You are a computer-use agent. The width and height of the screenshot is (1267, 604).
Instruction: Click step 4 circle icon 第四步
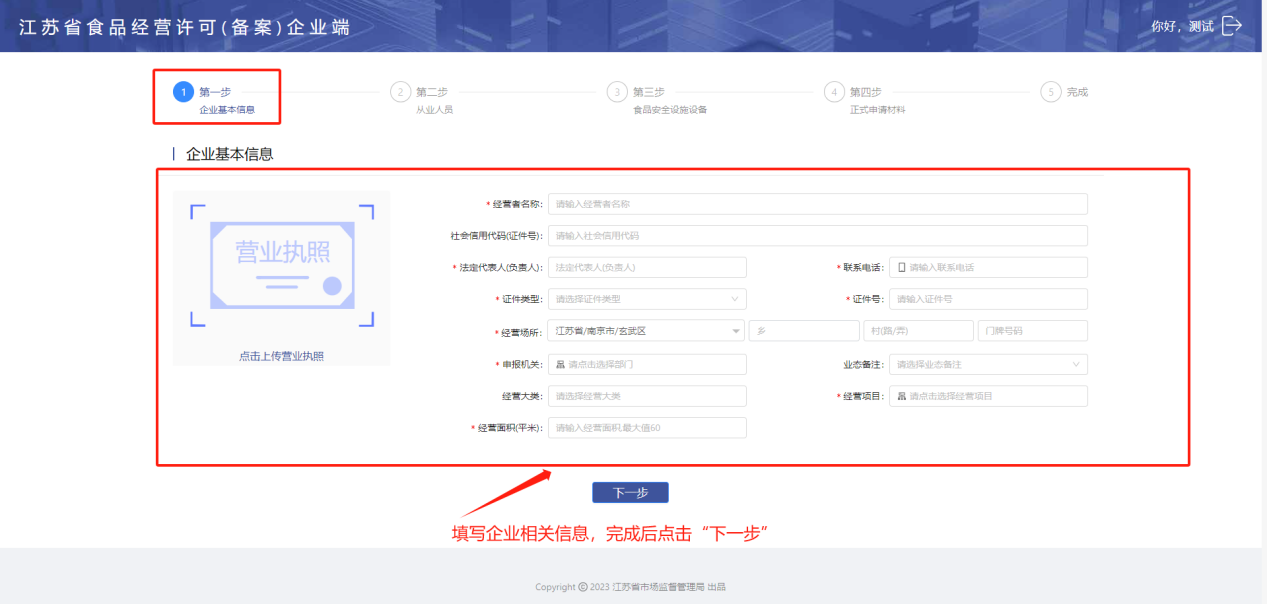pyautogui.click(x=834, y=92)
